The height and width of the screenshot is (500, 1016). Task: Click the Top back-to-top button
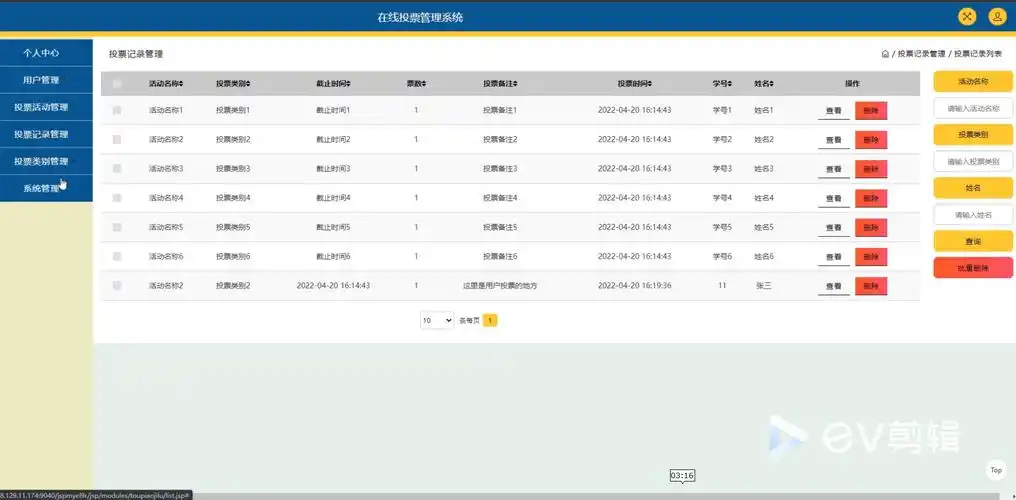[996, 470]
